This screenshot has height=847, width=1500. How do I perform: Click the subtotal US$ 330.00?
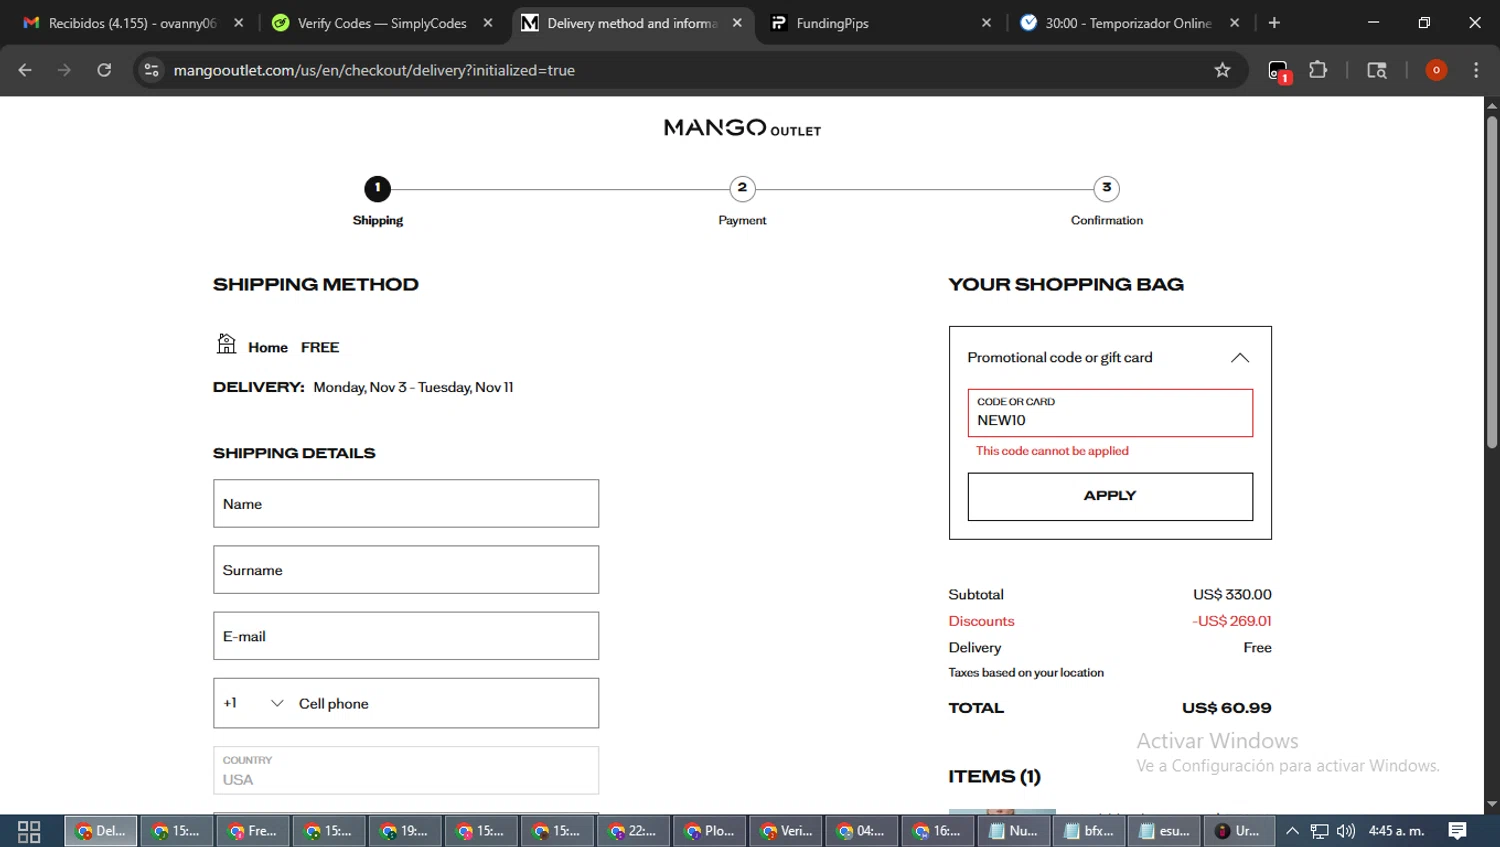coord(1232,594)
